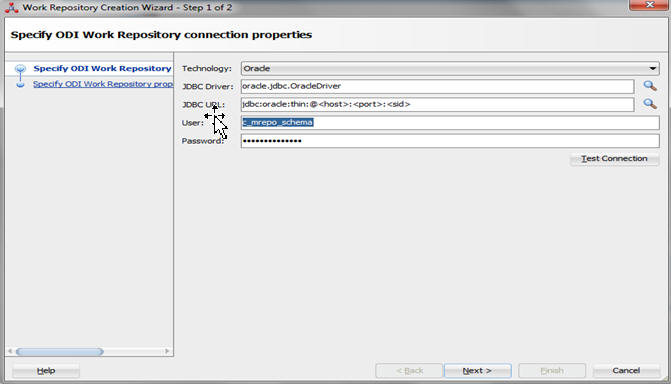Focus the JDBC Driver input field

(437, 86)
